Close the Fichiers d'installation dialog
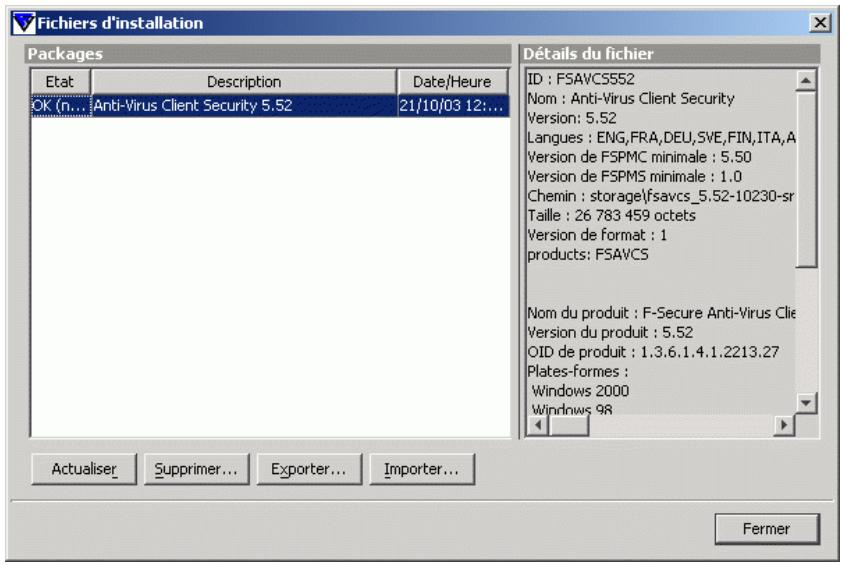 click(x=820, y=23)
